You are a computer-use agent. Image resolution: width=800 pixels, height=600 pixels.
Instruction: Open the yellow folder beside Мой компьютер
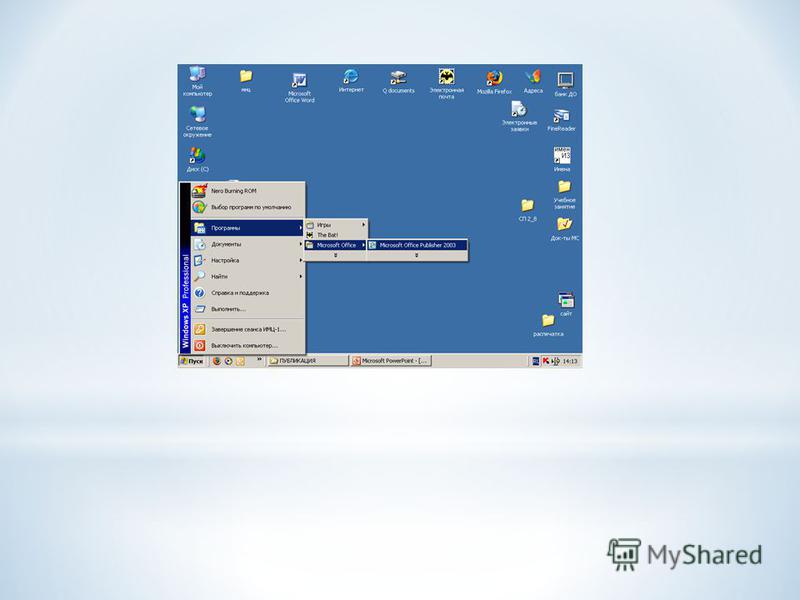(246, 81)
